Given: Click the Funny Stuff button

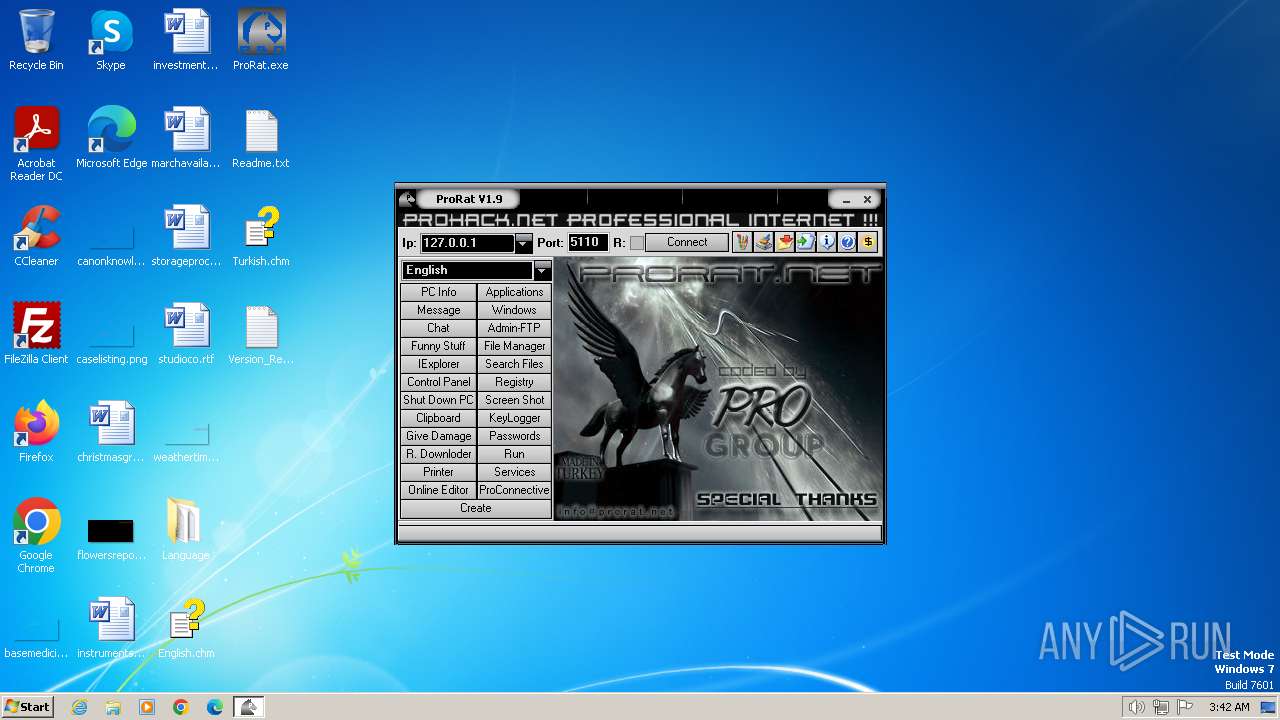Looking at the screenshot, I should click(438, 346).
